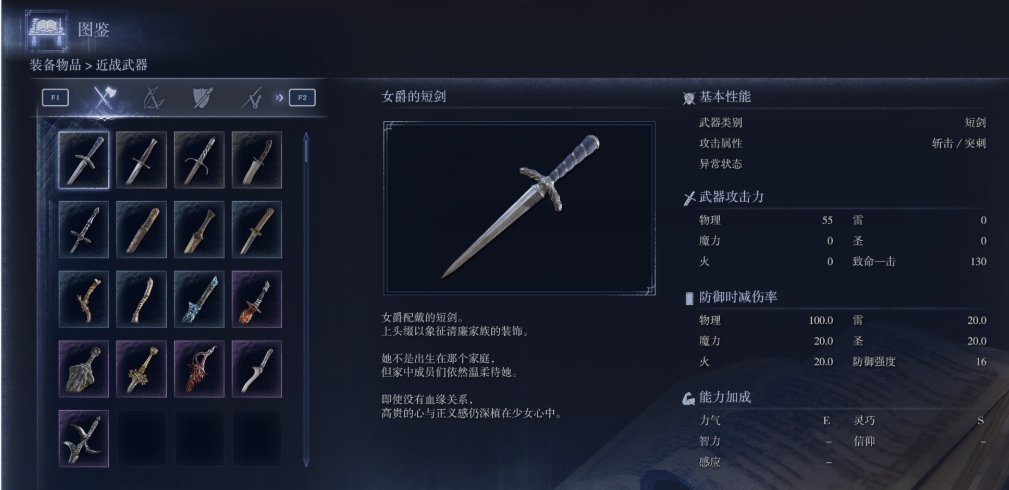This screenshot has width=1009, height=490.
Task: Click the F2 next category key
Action: pos(302,98)
